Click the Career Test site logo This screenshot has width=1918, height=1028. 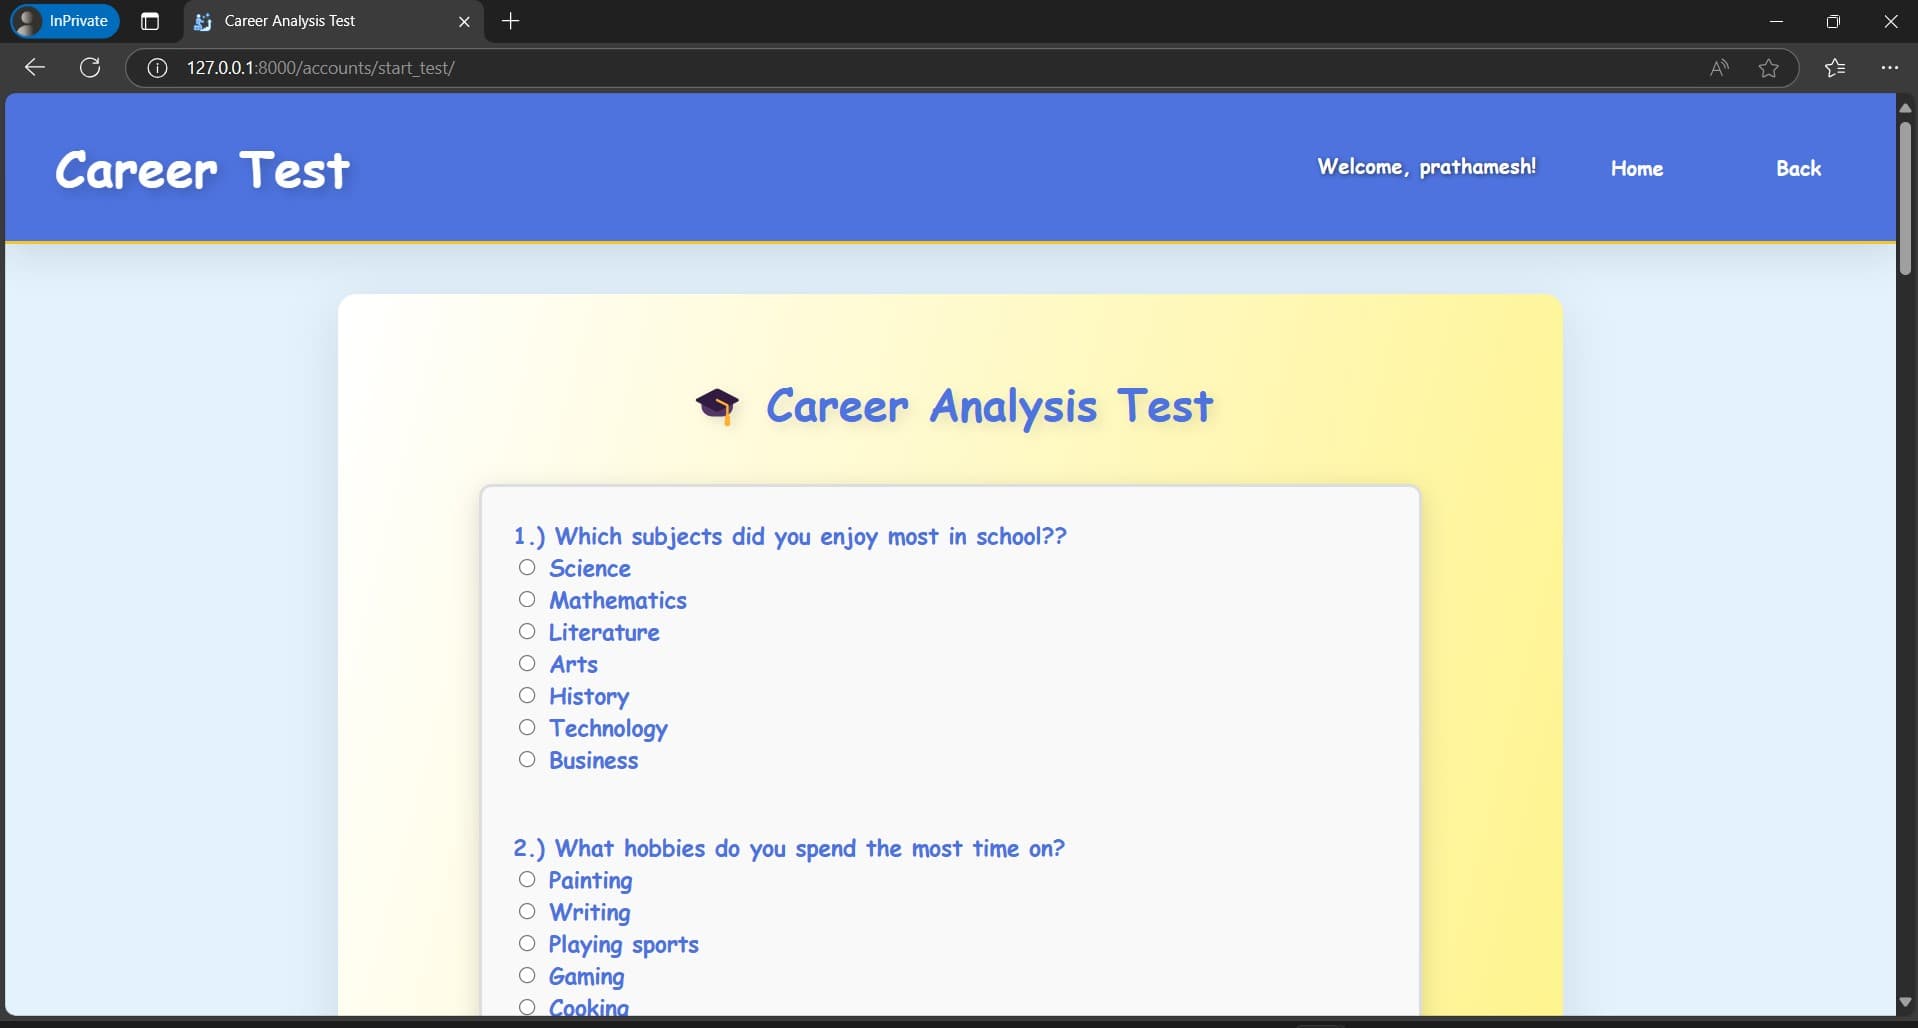tap(203, 170)
